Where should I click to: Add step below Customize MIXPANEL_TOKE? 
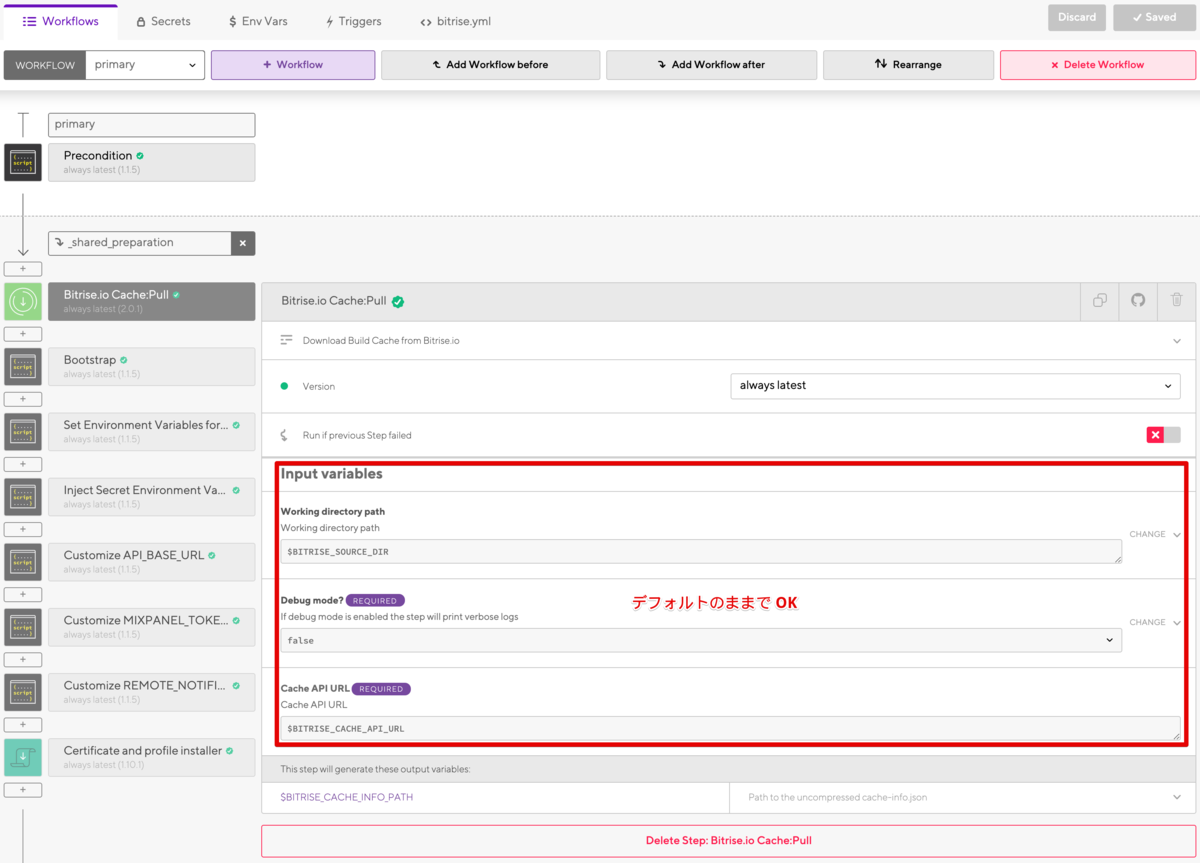(x=23, y=659)
